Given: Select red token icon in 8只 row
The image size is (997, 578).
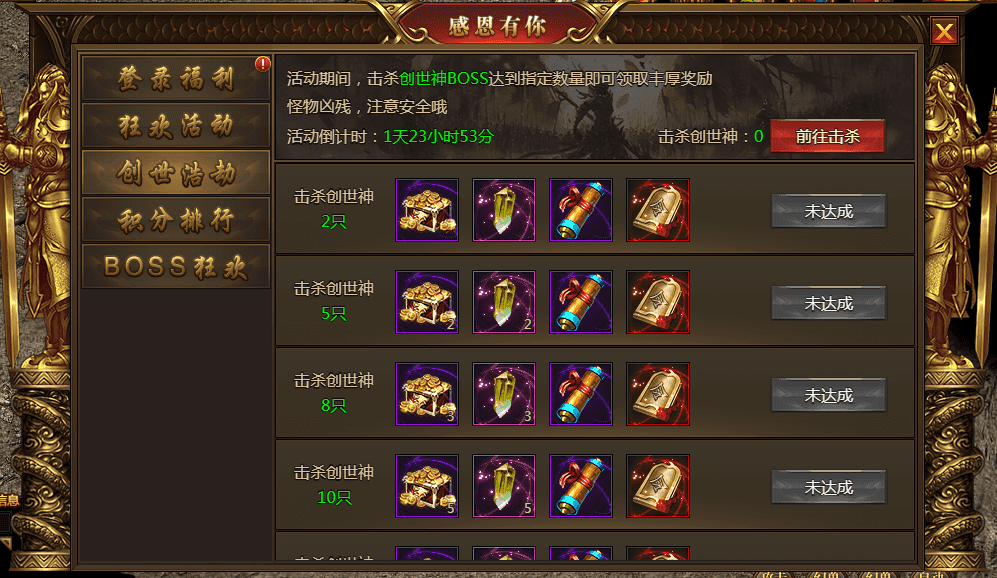Looking at the screenshot, I should pos(657,394).
